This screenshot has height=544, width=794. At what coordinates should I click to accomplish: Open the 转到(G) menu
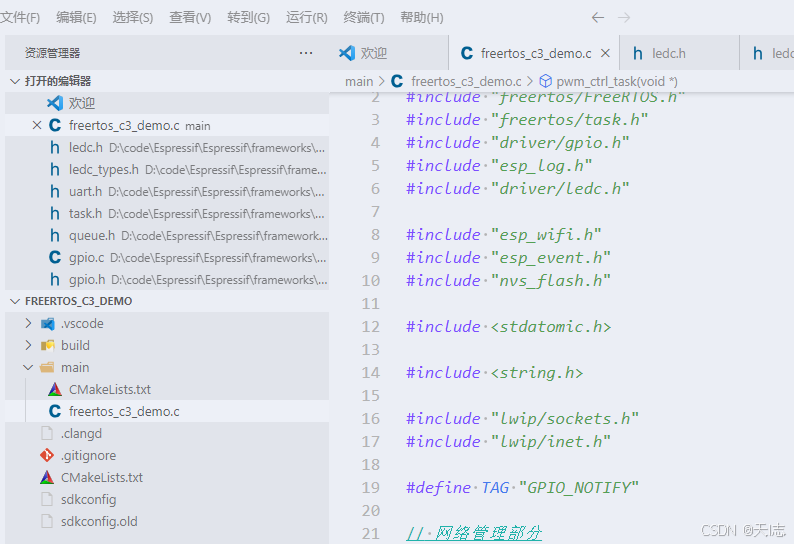(248, 18)
